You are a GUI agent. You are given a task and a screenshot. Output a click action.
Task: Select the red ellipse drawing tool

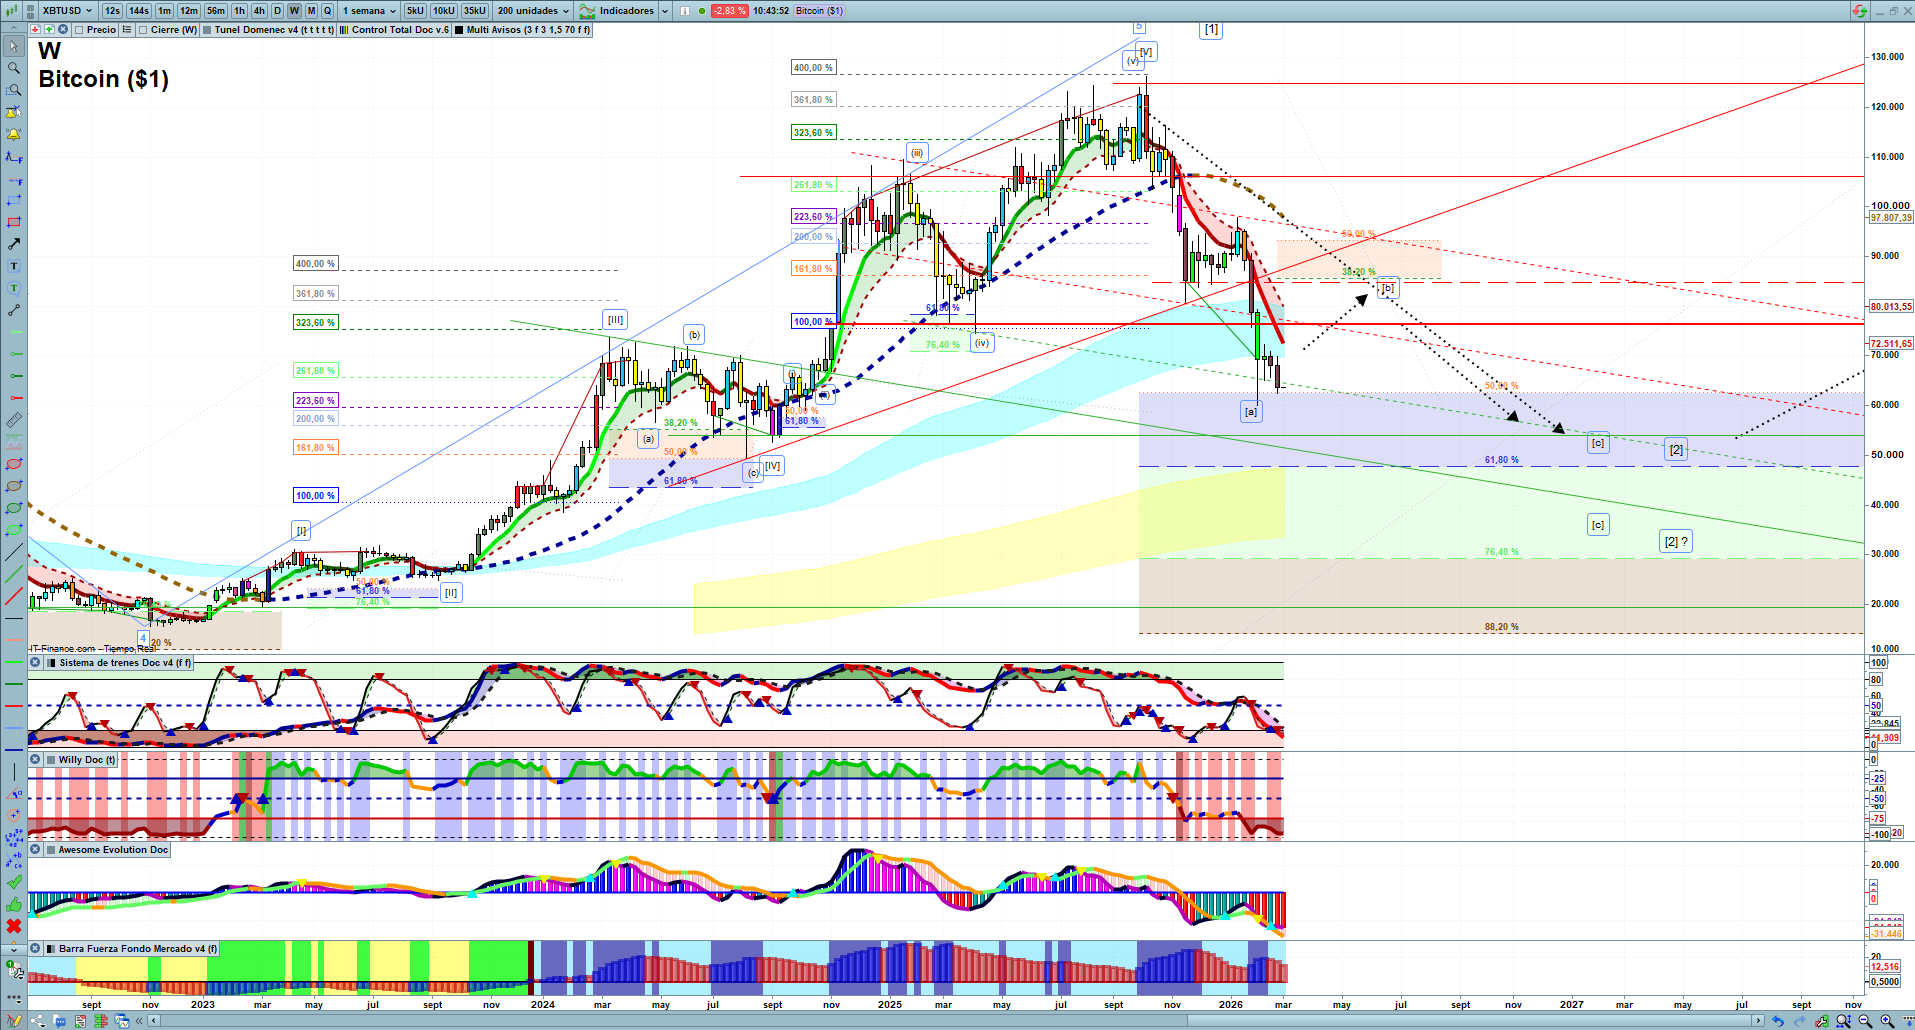coord(14,464)
